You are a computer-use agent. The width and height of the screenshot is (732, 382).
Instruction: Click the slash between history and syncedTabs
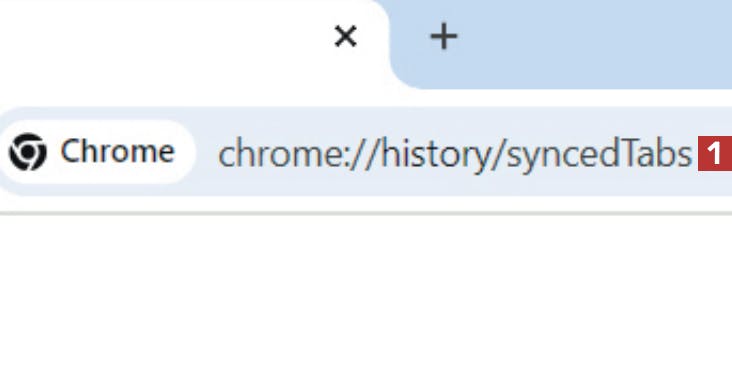click(x=498, y=153)
